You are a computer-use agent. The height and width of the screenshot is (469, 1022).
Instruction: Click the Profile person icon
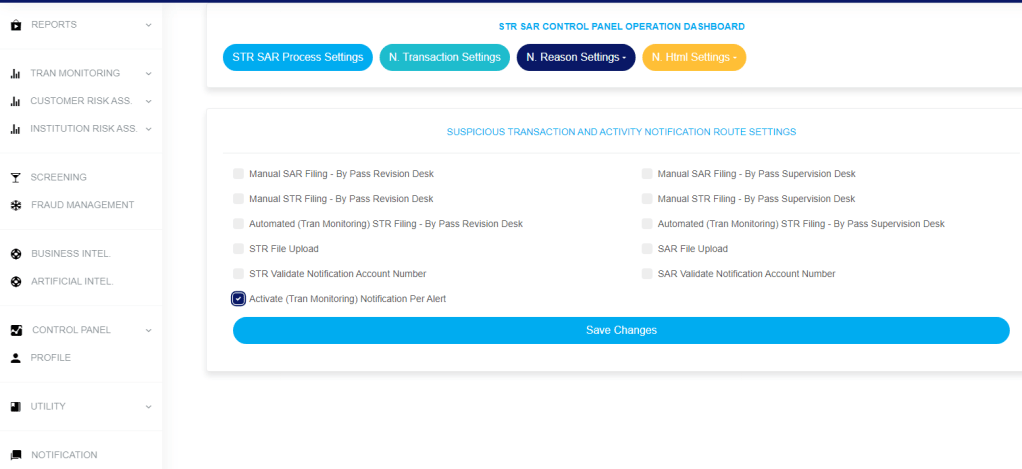click(x=16, y=358)
